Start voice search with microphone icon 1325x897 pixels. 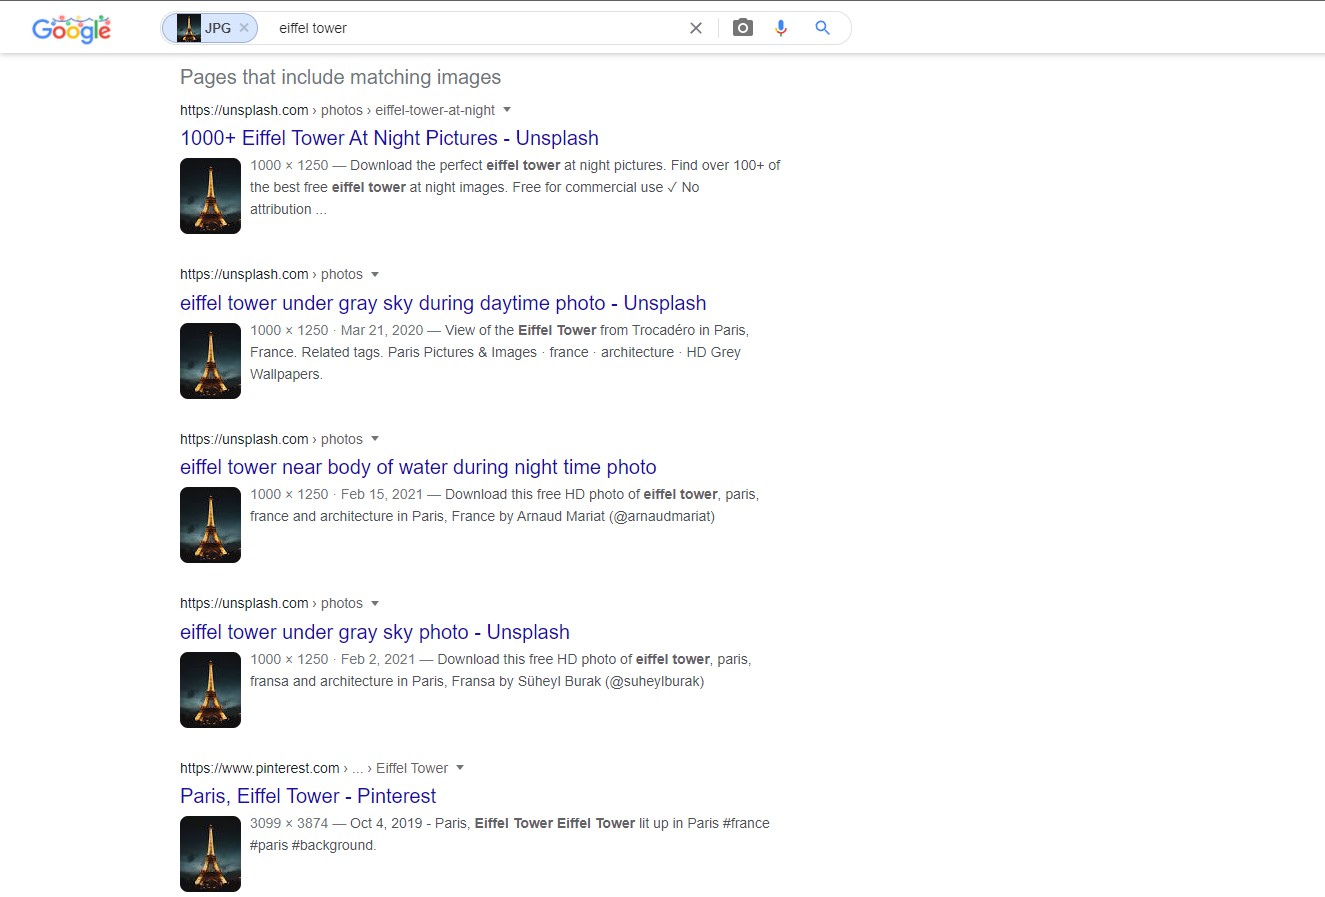point(781,28)
